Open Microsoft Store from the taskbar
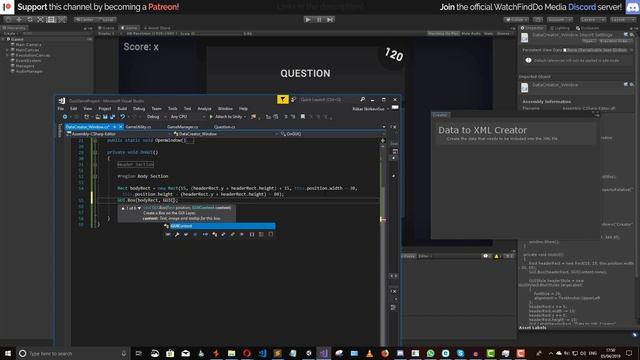Viewport: 640px width, 360px height. pyautogui.click(x=170, y=353)
